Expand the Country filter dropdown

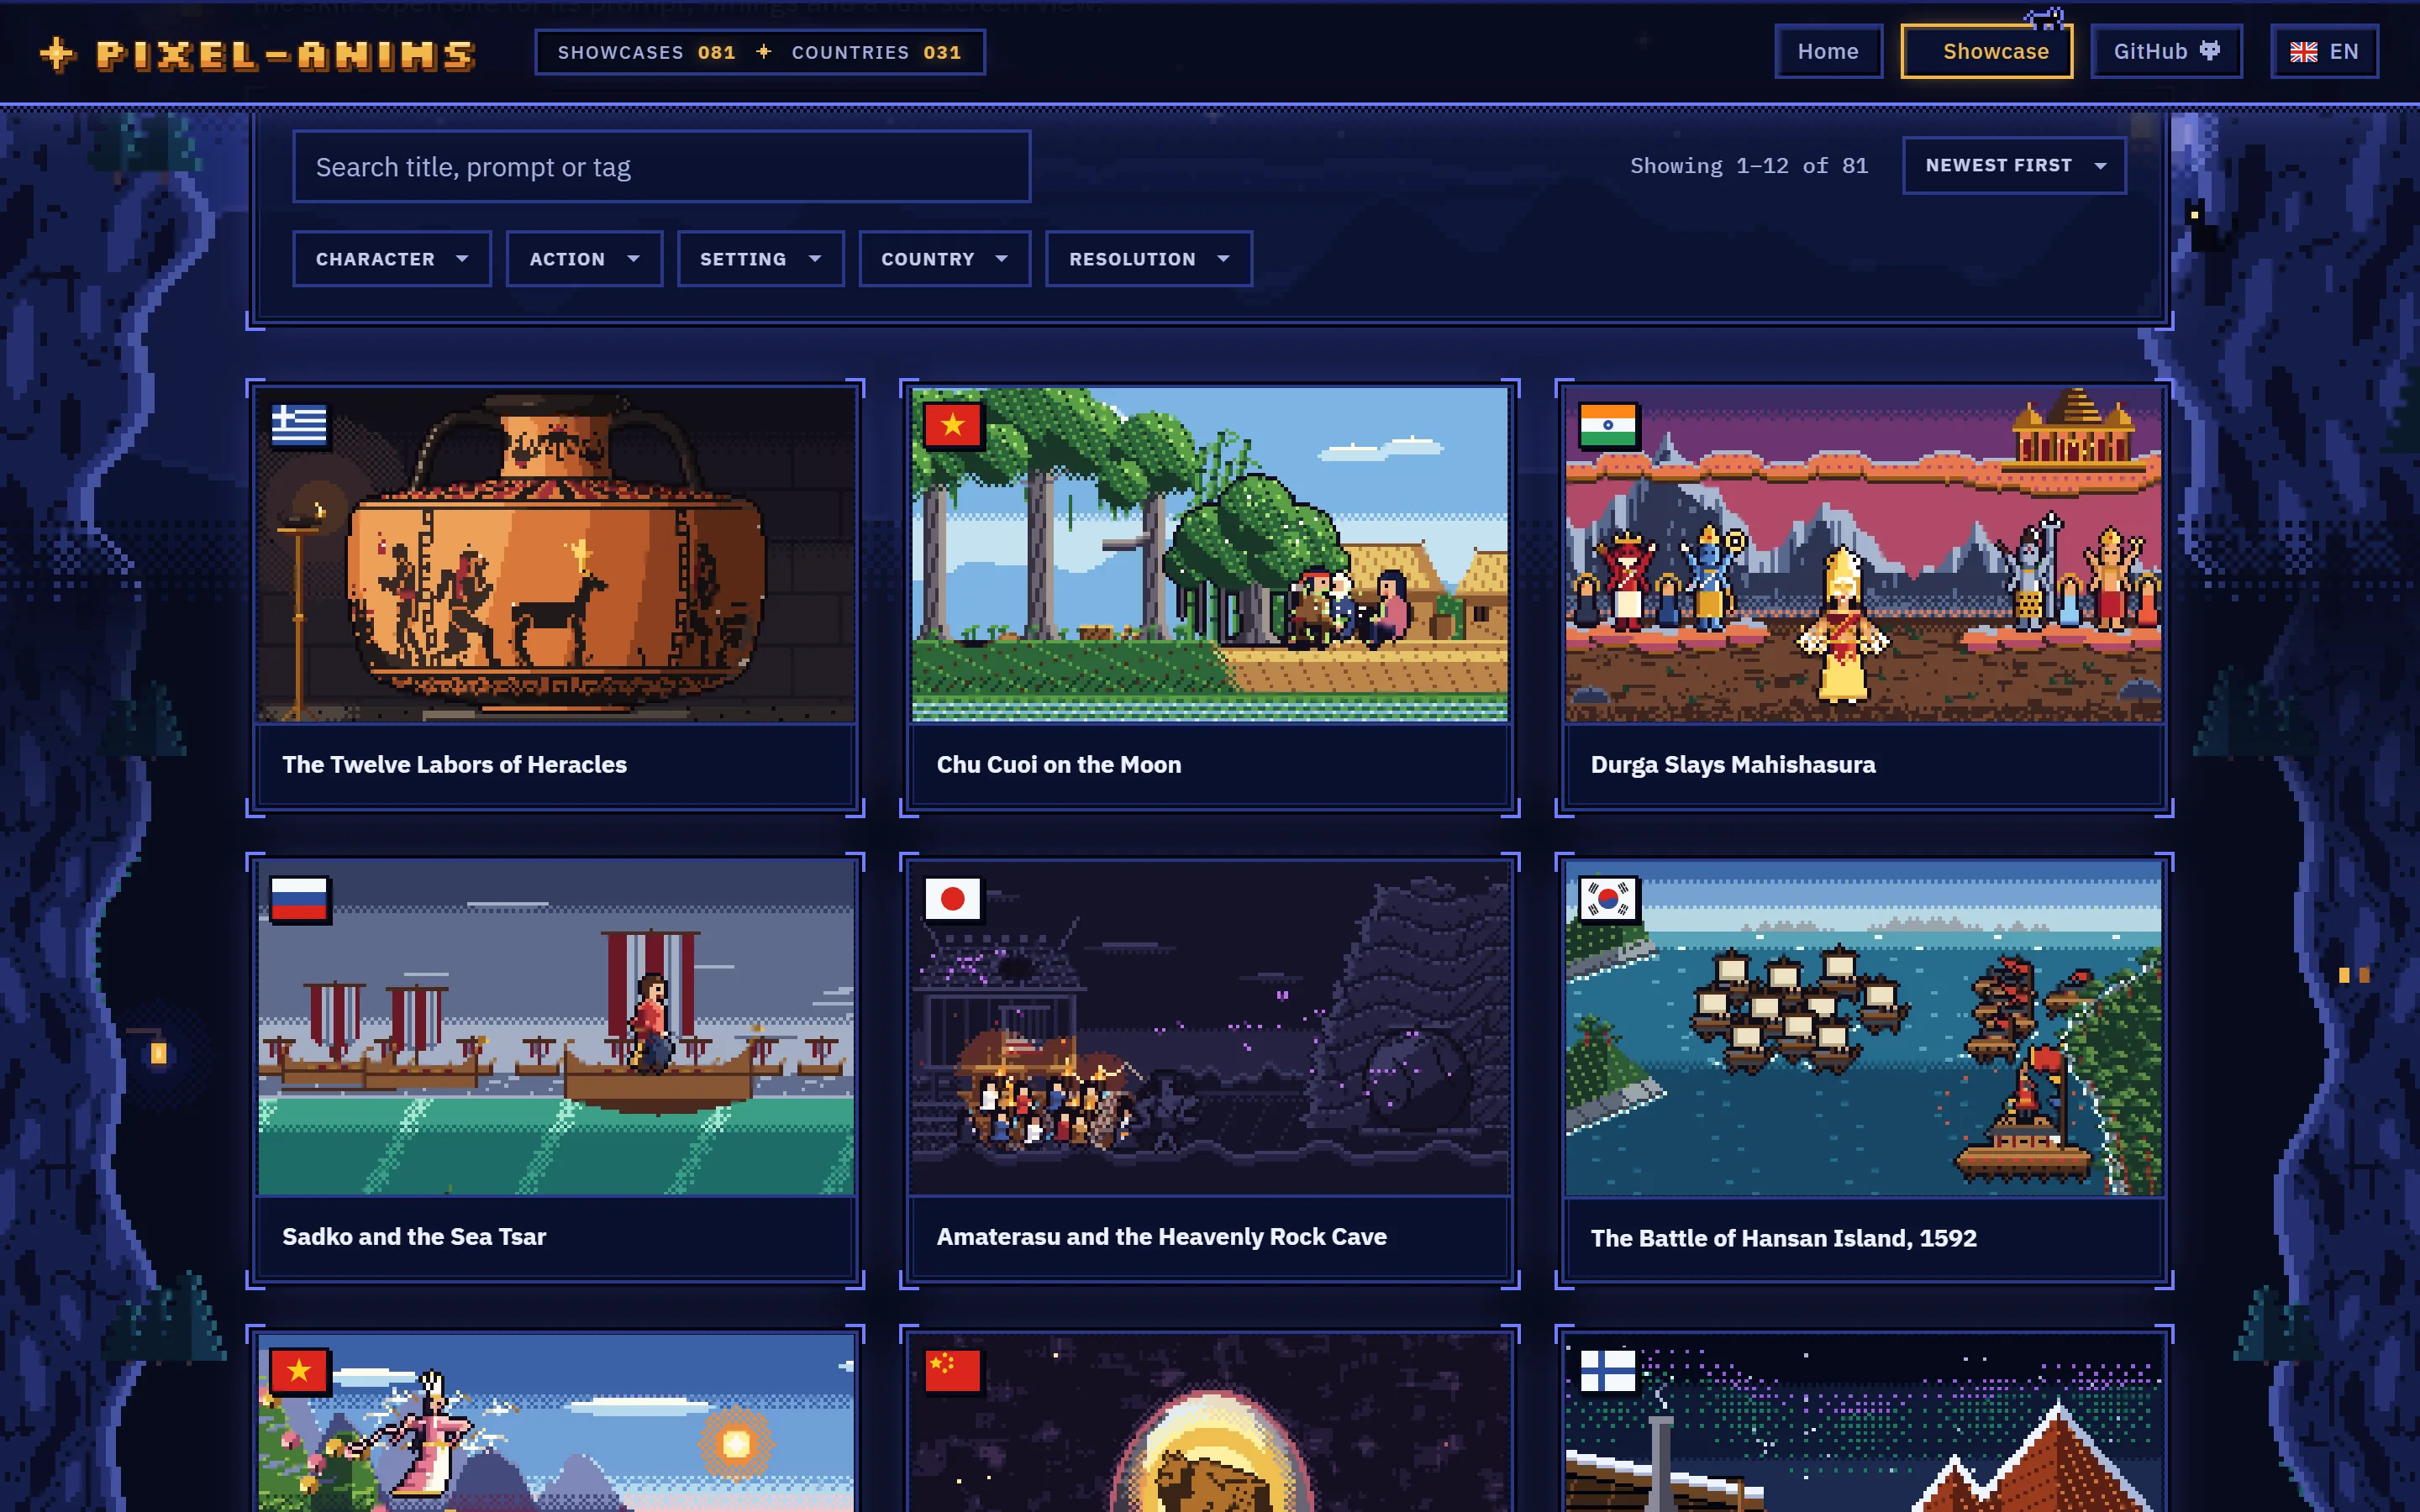[944, 259]
